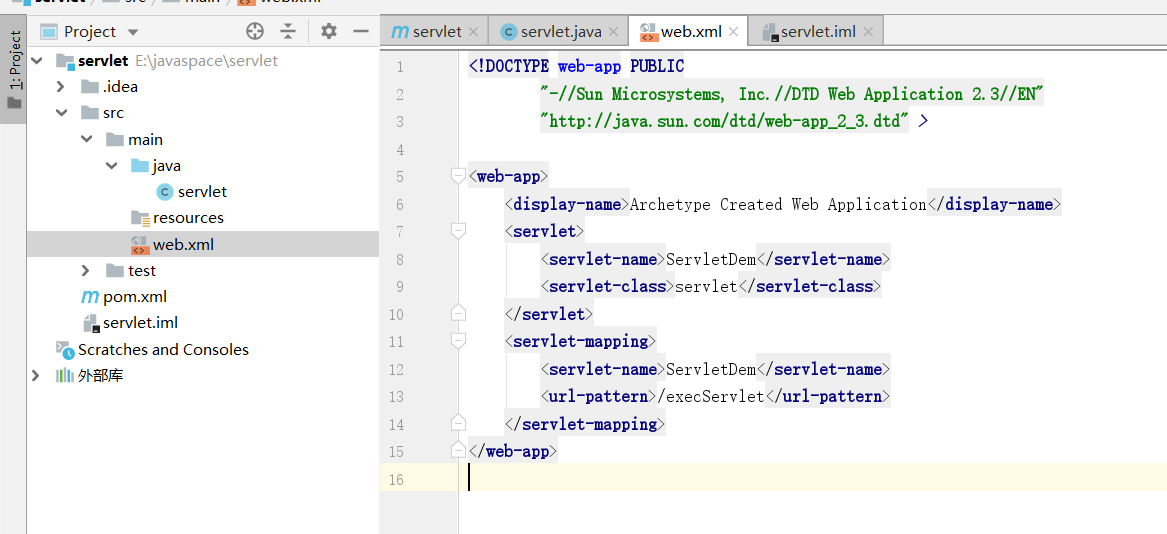Click the src folder icon
Viewport: 1167px width, 534px height.
pyautogui.click(x=90, y=113)
